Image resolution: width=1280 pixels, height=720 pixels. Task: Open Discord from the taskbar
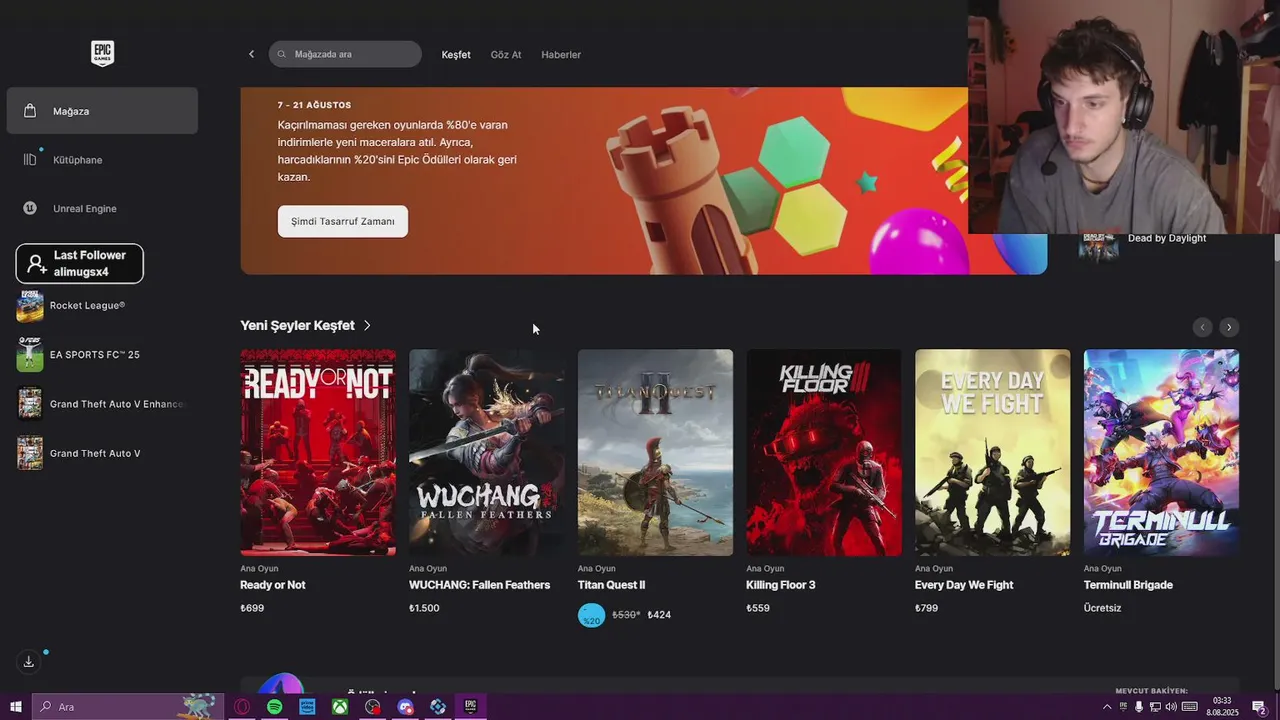[405, 707]
